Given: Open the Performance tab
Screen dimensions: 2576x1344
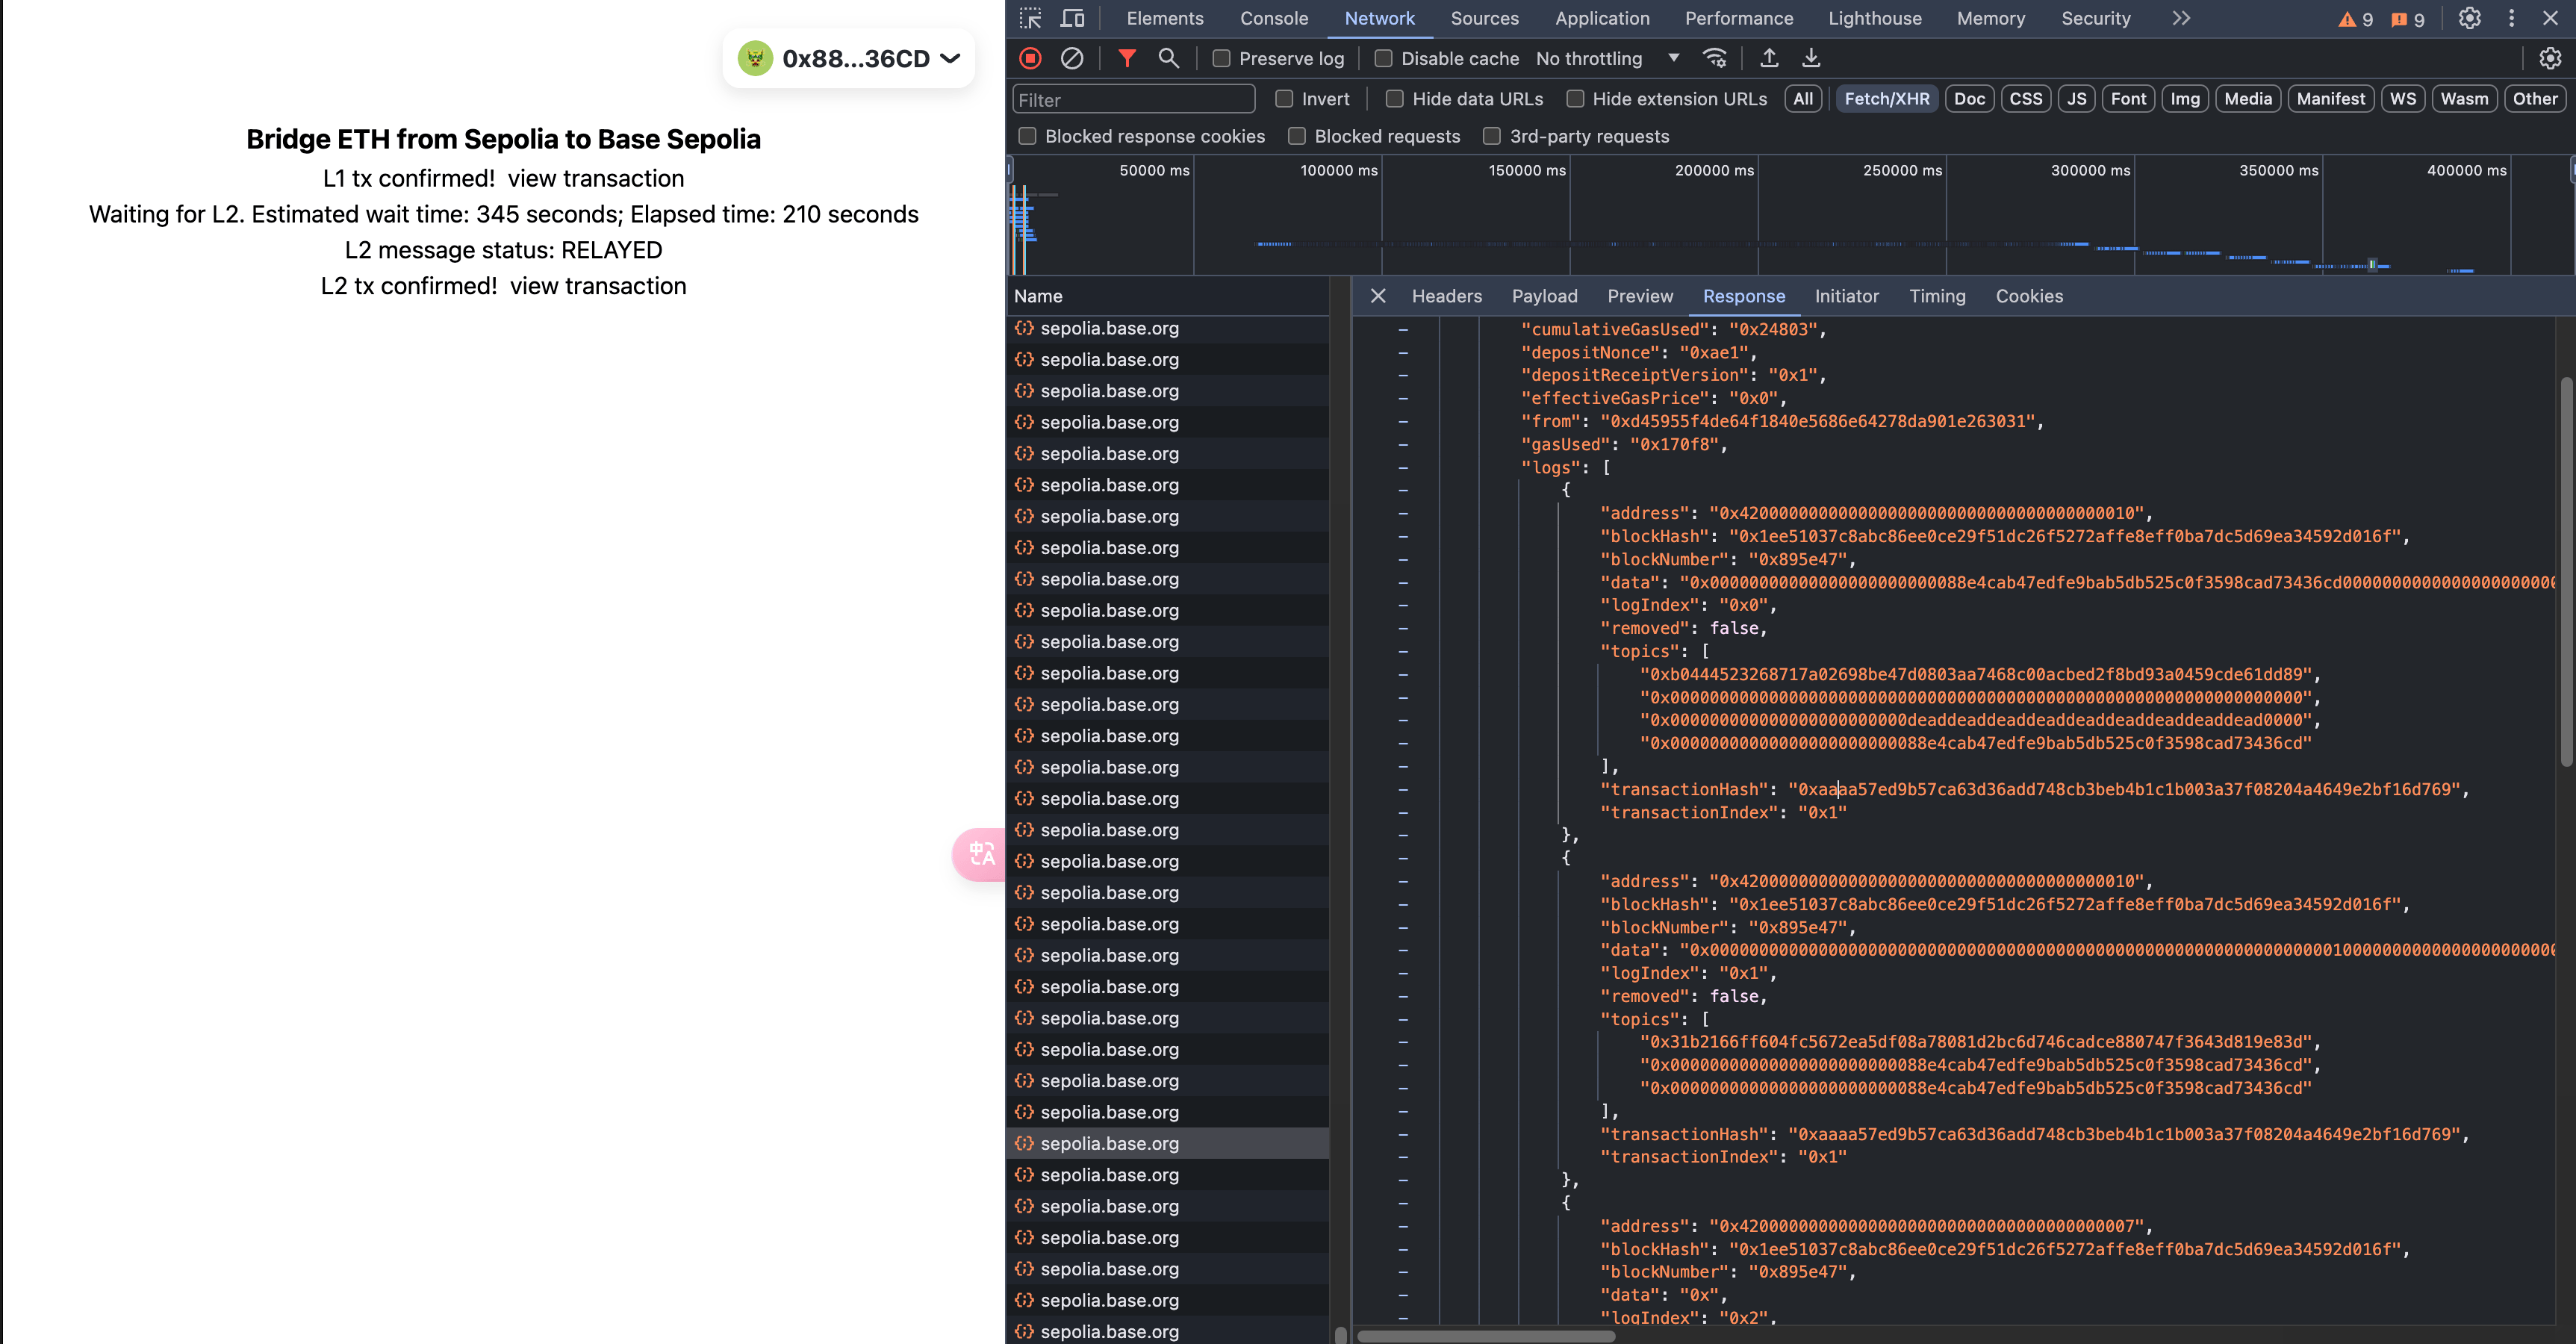Looking at the screenshot, I should 1739,18.
